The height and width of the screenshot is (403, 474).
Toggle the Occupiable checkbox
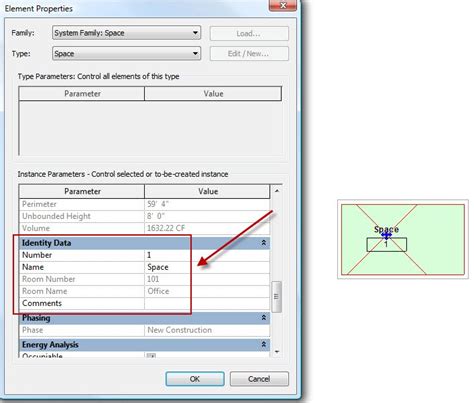click(151, 356)
